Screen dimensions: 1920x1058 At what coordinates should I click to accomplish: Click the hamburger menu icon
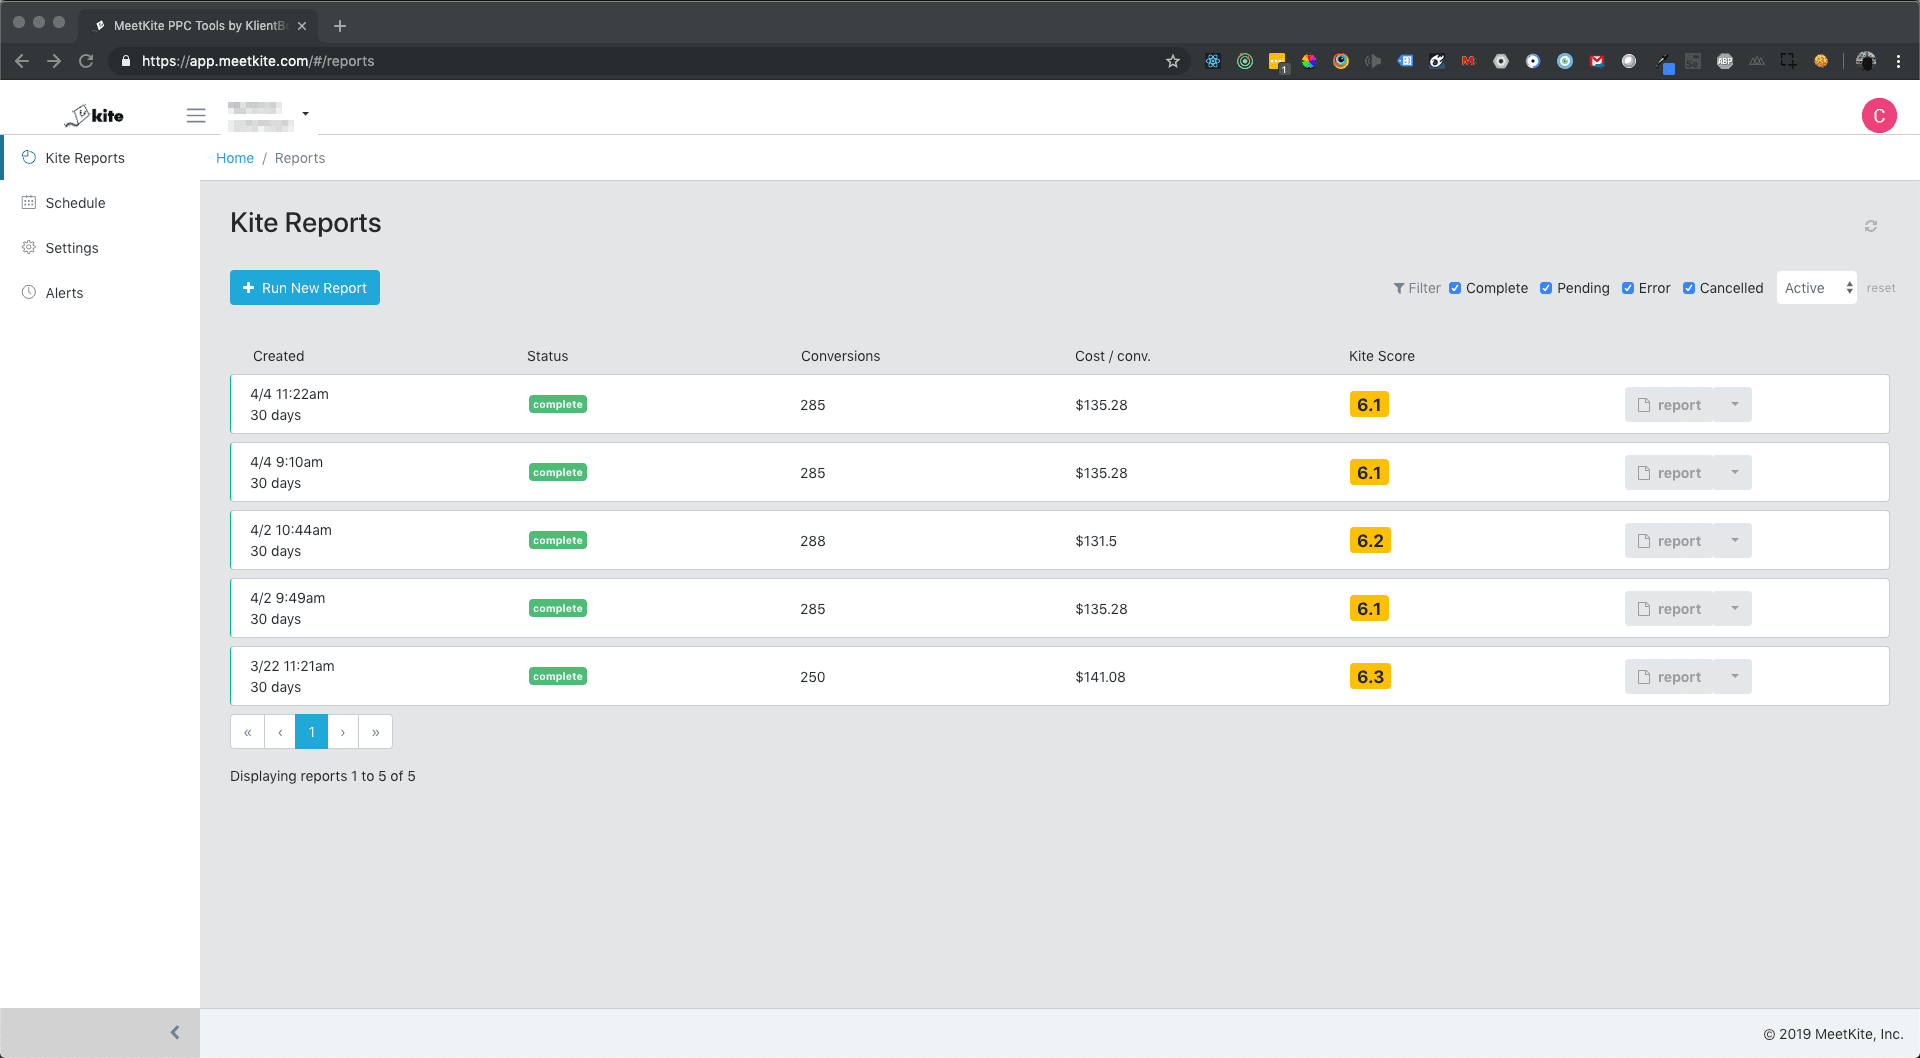point(196,116)
